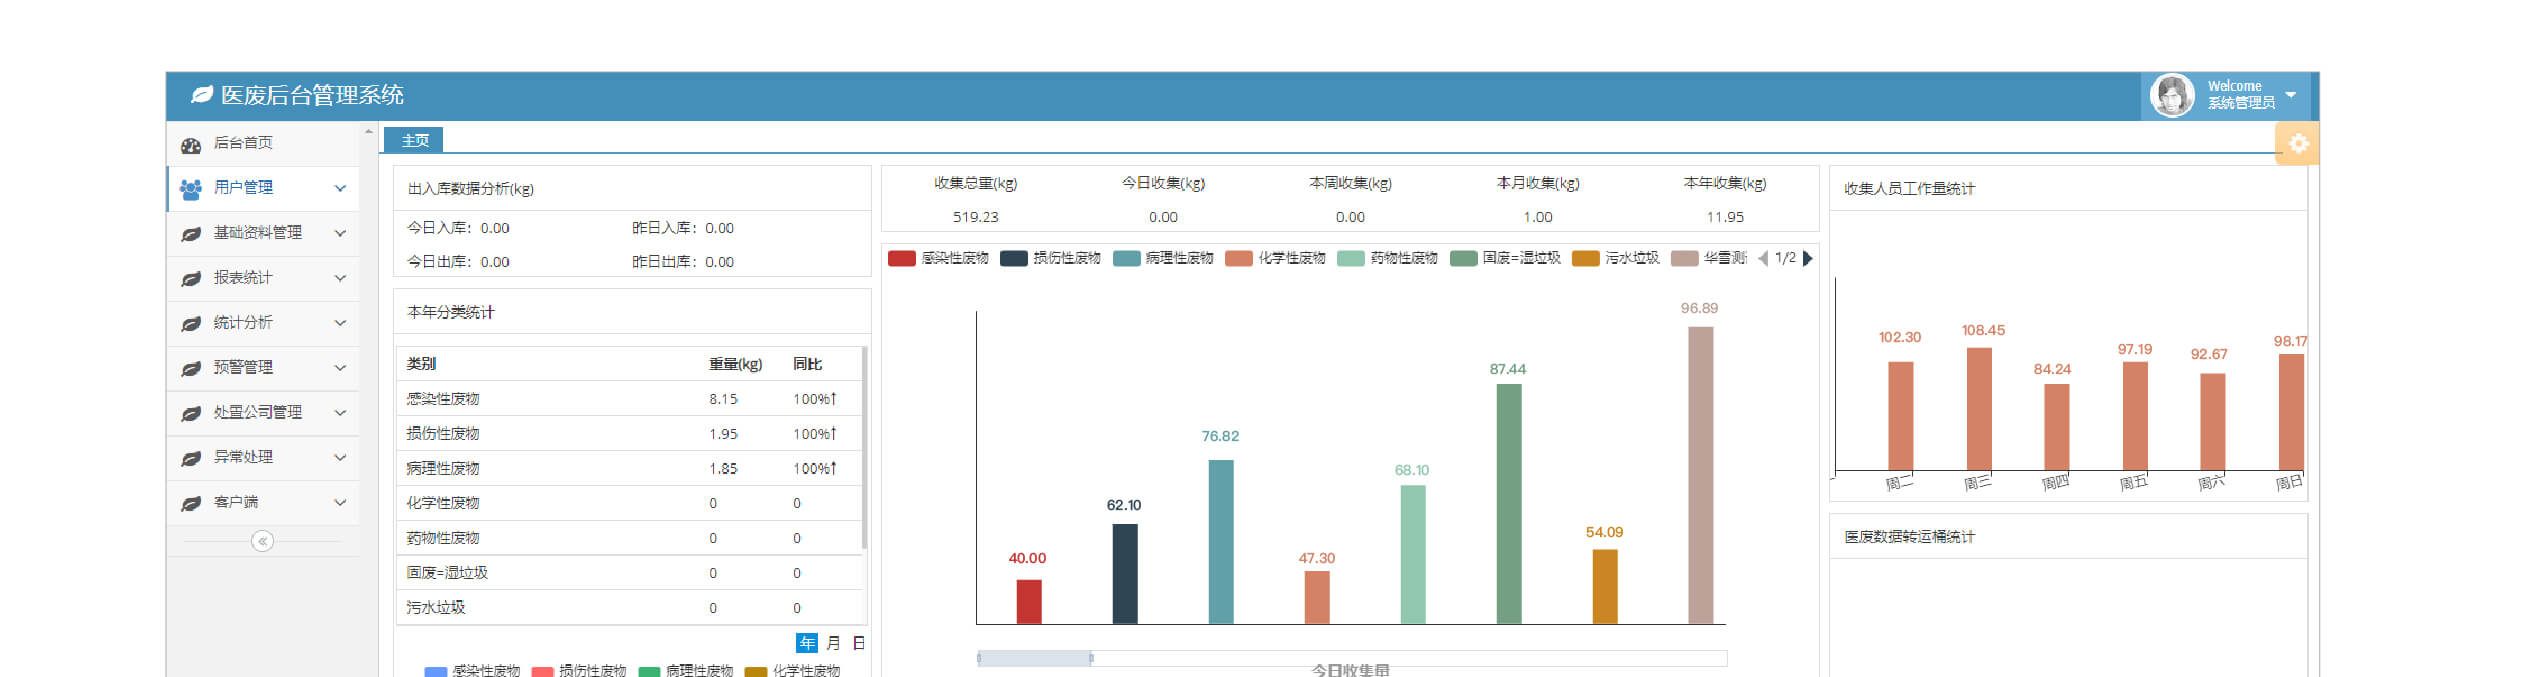Select the 月 period button
This screenshot has width=2532, height=677.
point(833,643)
